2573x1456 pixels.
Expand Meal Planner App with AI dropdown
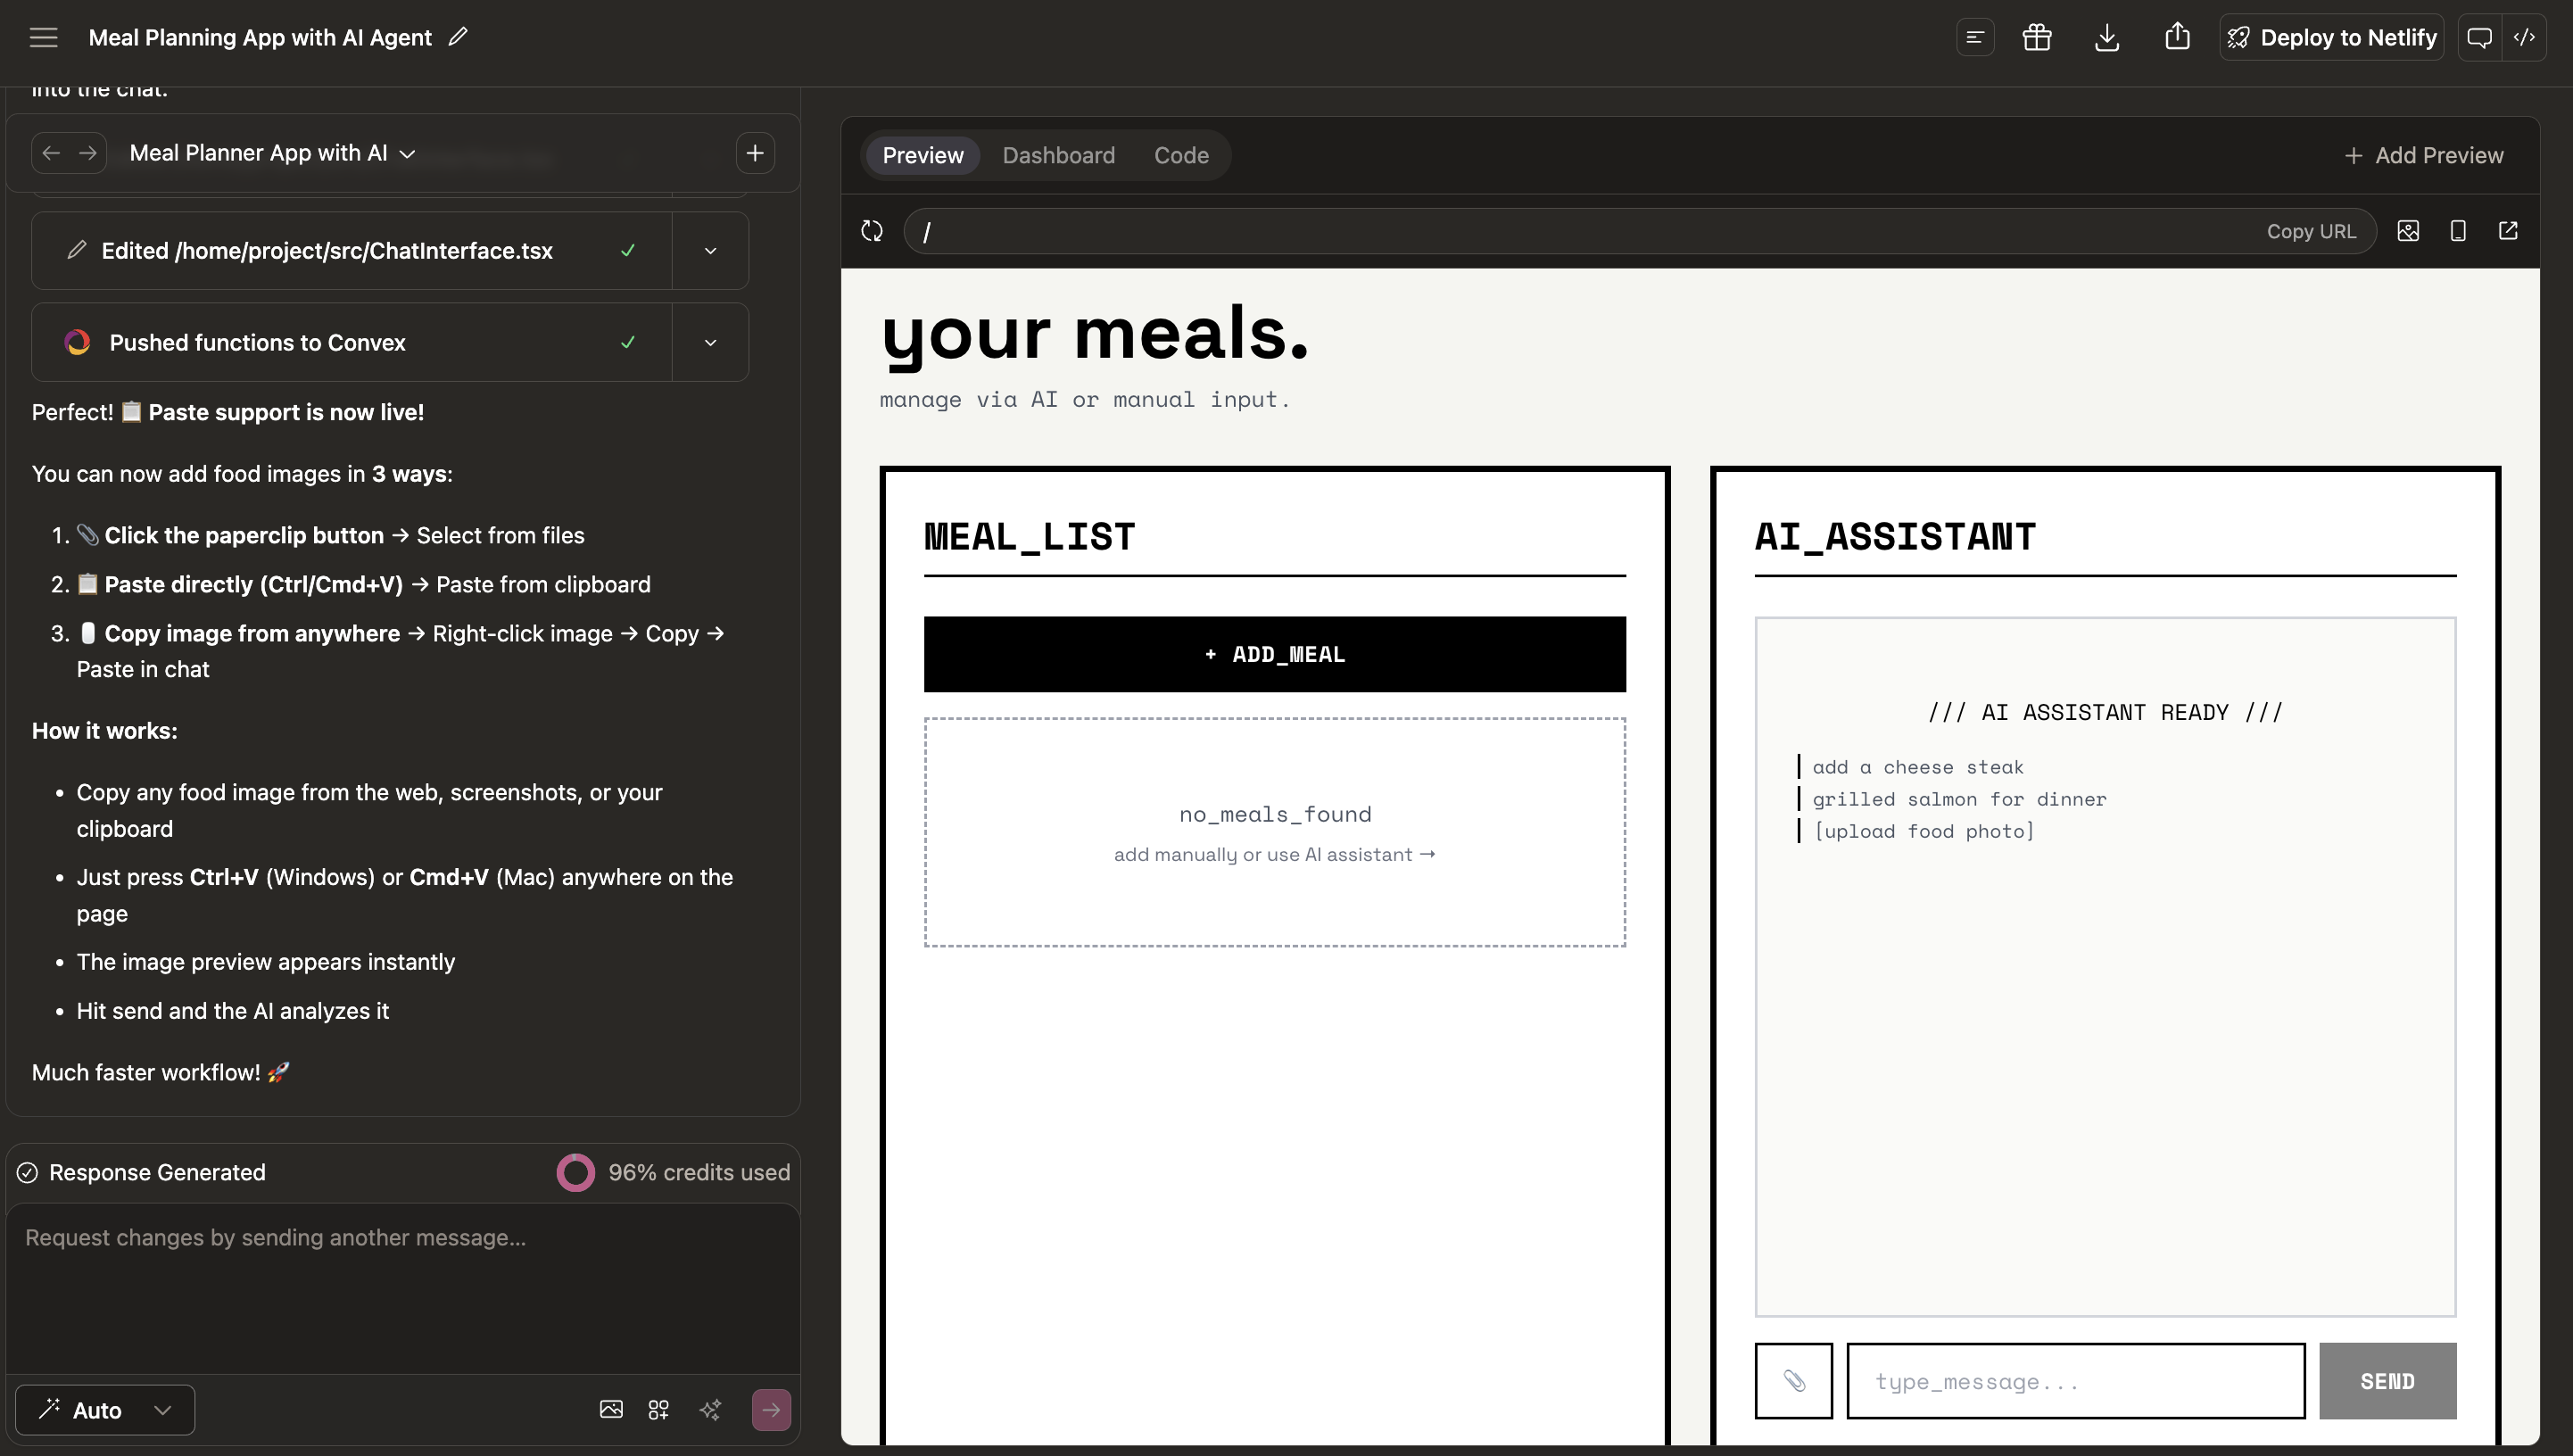(272, 153)
